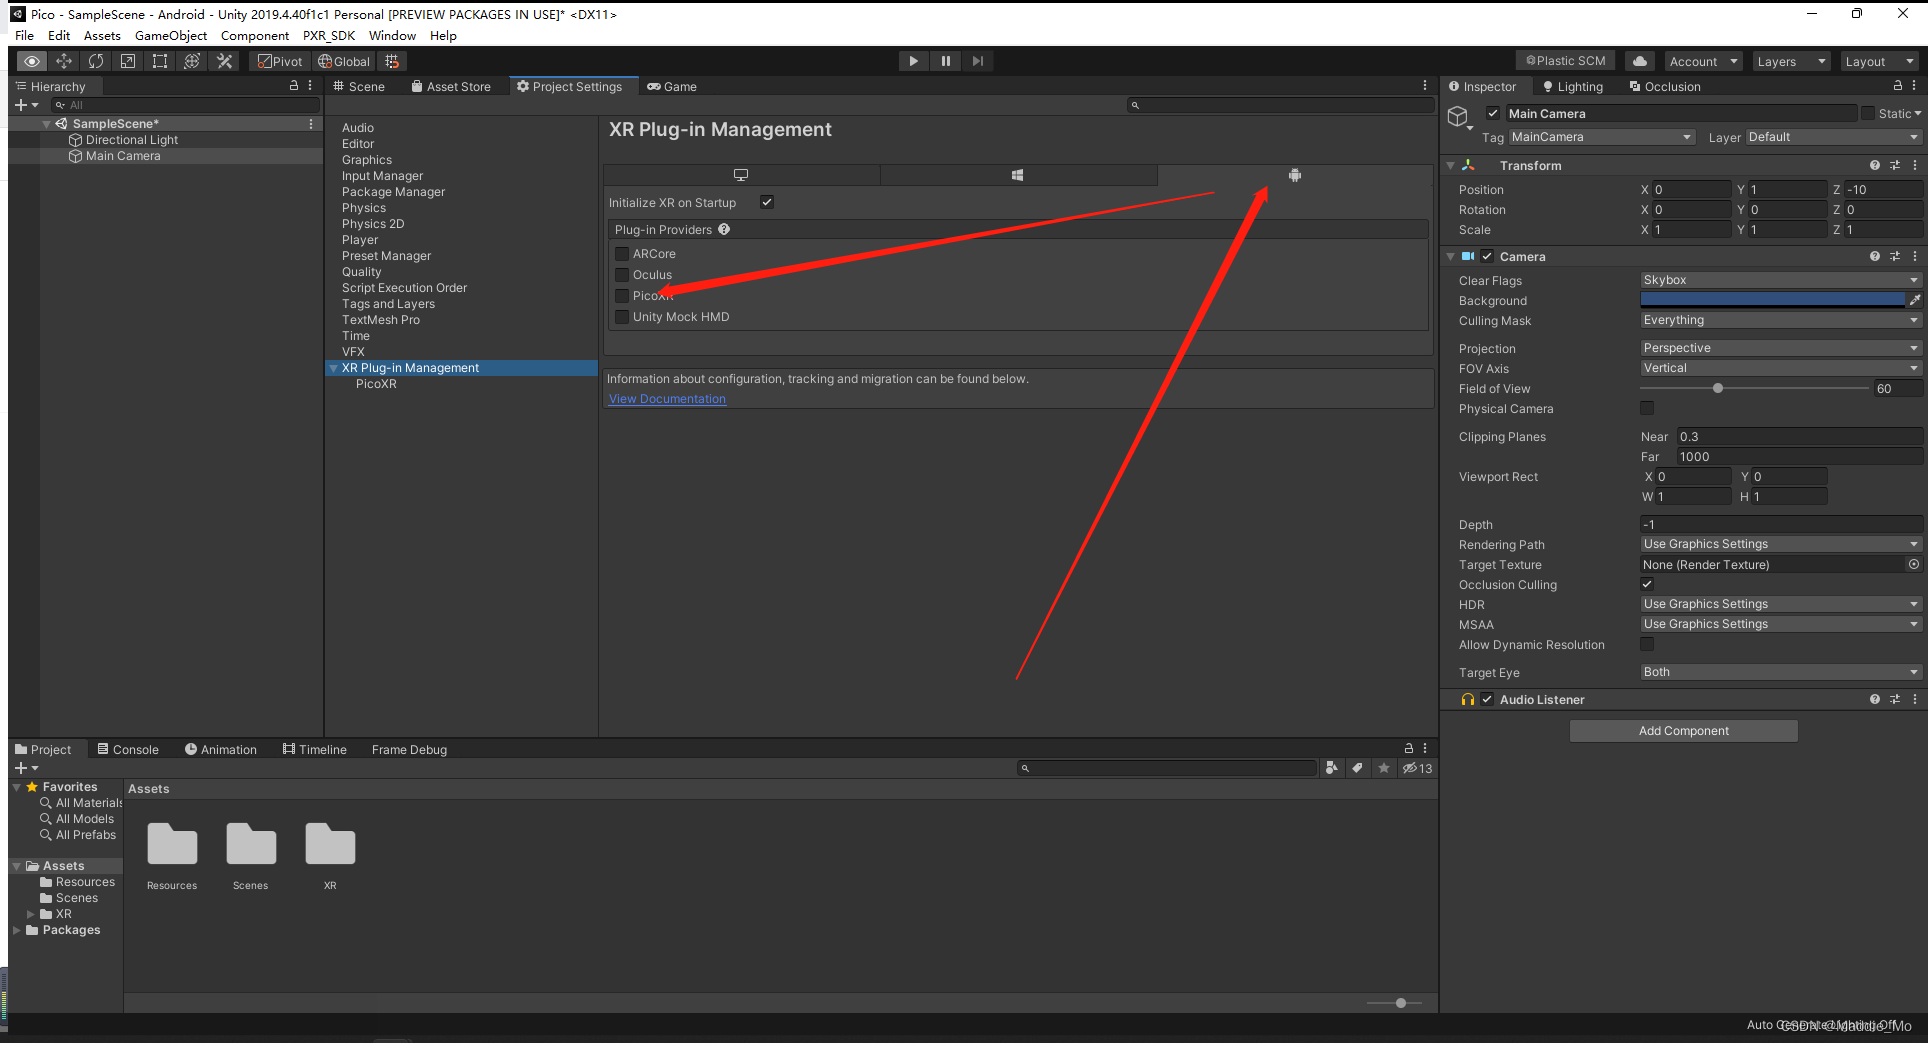Toggle Initialize XR on Startup
The height and width of the screenshot is (1043, 1928).
[767, 202]
